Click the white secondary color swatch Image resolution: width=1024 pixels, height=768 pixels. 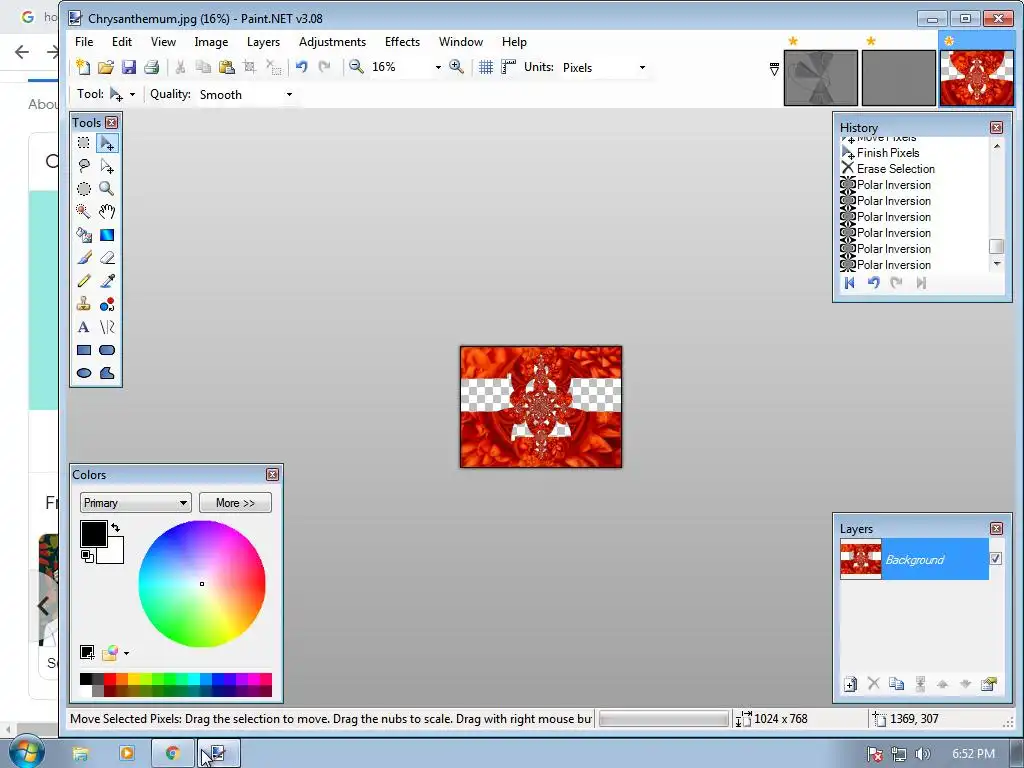pyautogui.click(x=114, y=554)
